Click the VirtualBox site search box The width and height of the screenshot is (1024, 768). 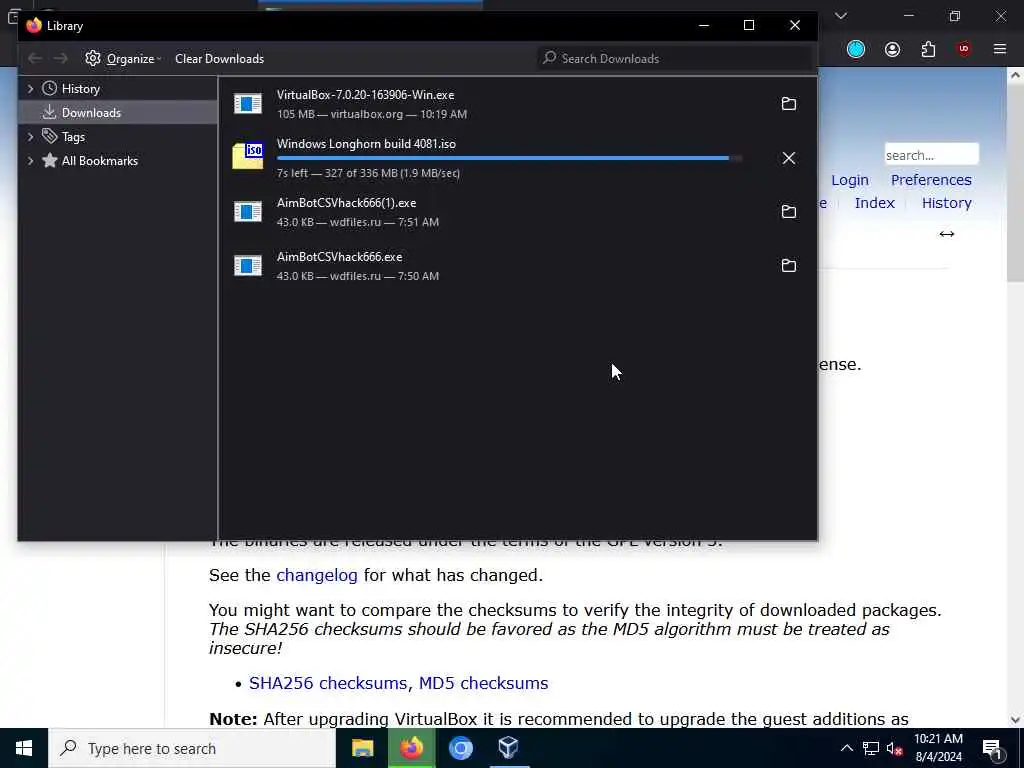click(931, 155)
